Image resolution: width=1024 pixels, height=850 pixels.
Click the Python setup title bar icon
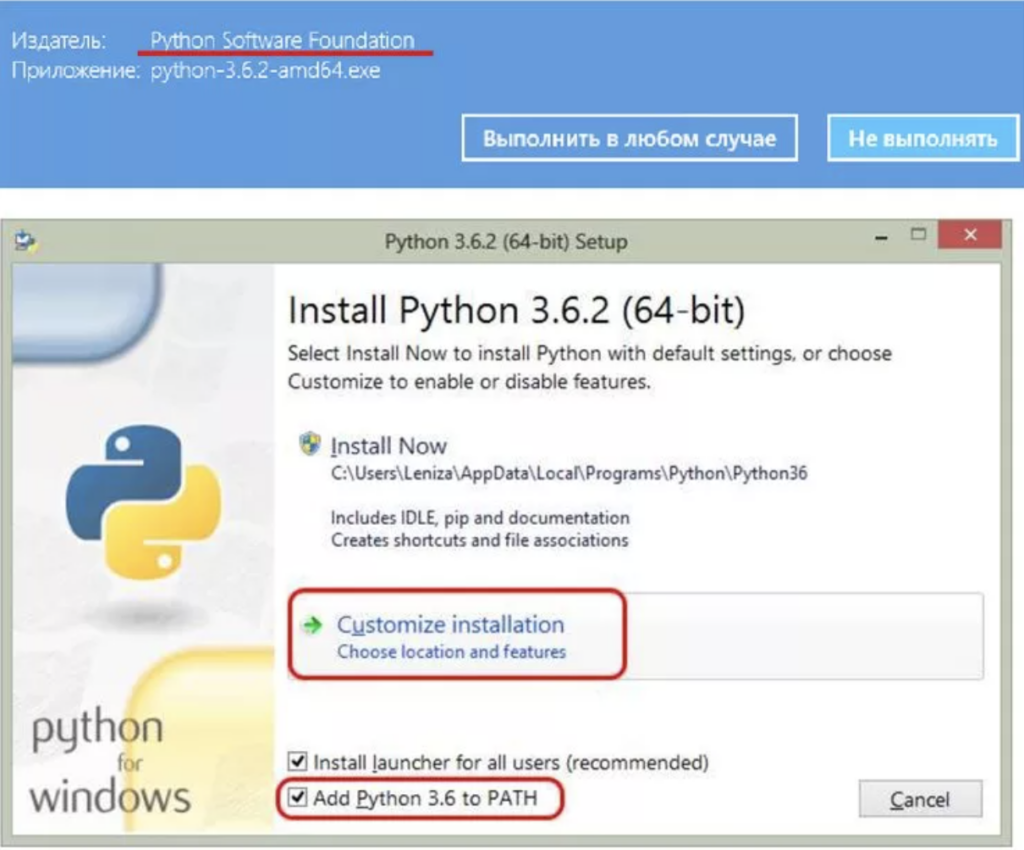pyautogui.click(x=26, y=242)
